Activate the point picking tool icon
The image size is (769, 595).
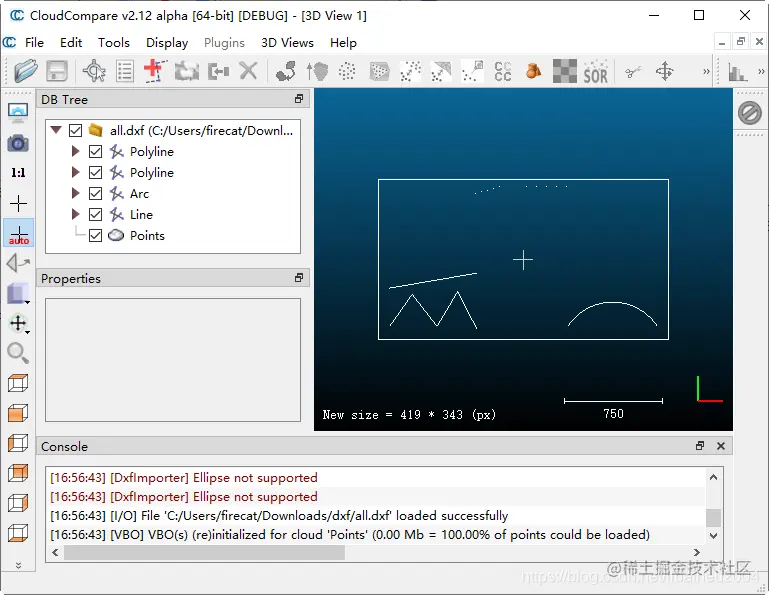click(94, 71)
